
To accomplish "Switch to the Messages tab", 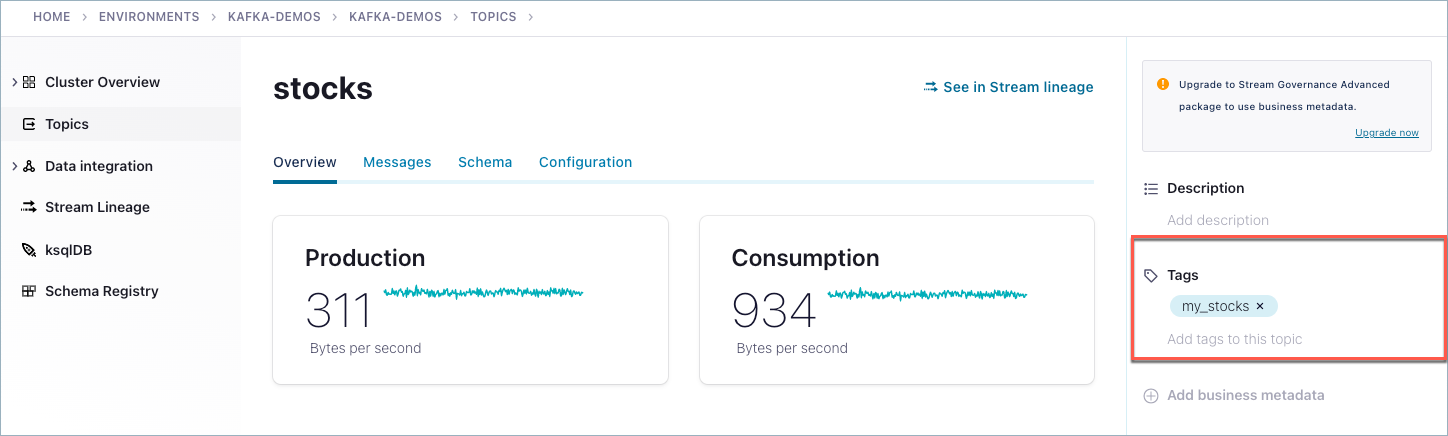I will [x=397, y=162].
